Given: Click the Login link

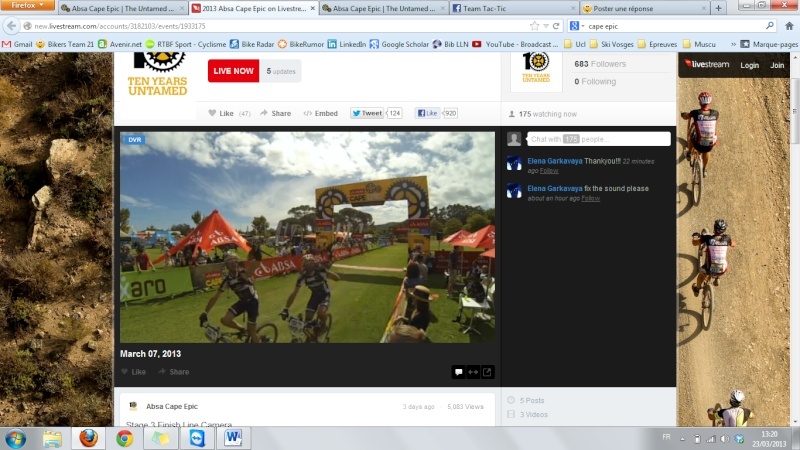Looking at the screenshot, I should click(x=749, y=65).
